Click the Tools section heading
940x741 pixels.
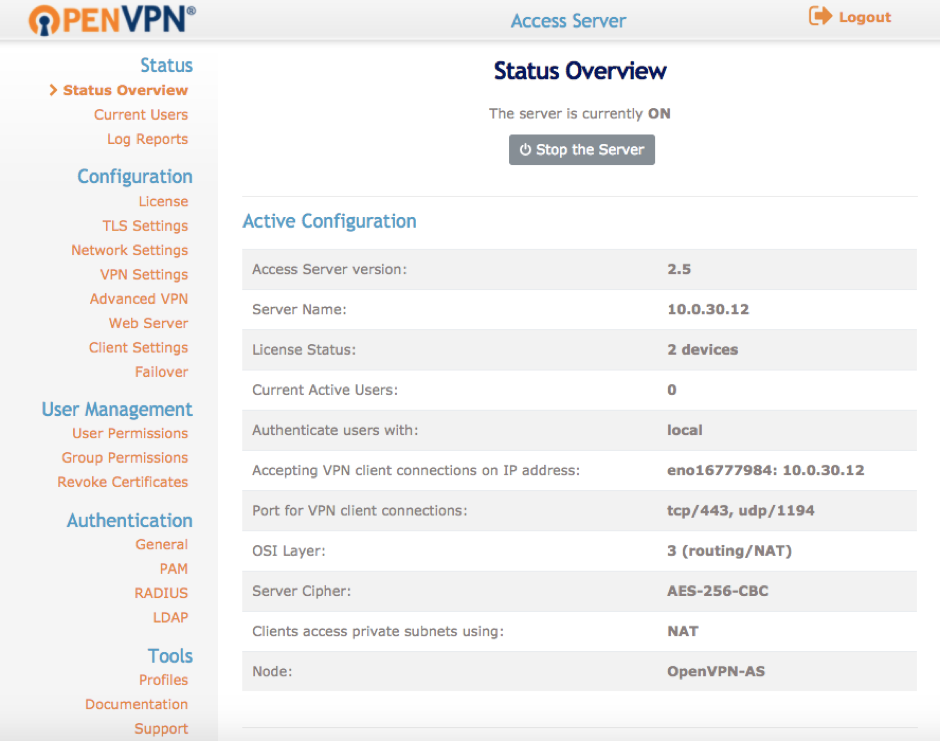coord(170,656)
